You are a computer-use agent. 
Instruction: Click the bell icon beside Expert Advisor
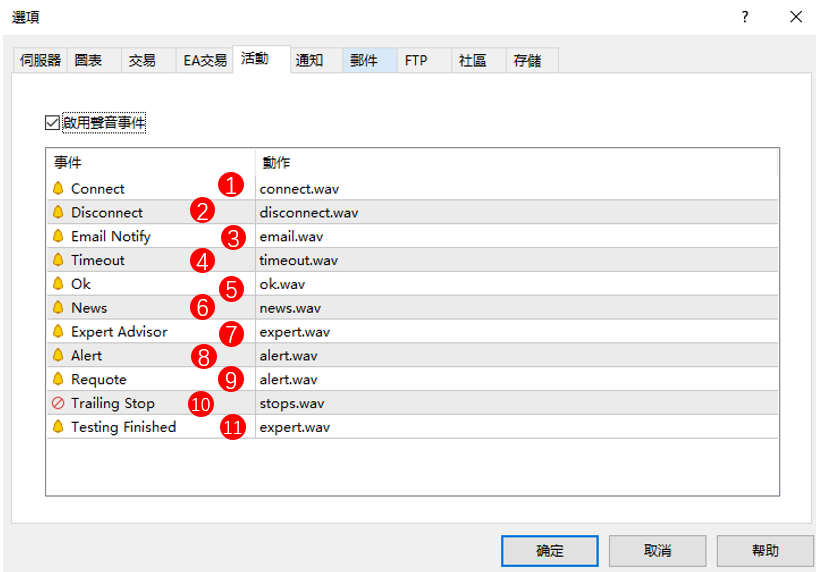pyautogui.click(x=58, y=332)
